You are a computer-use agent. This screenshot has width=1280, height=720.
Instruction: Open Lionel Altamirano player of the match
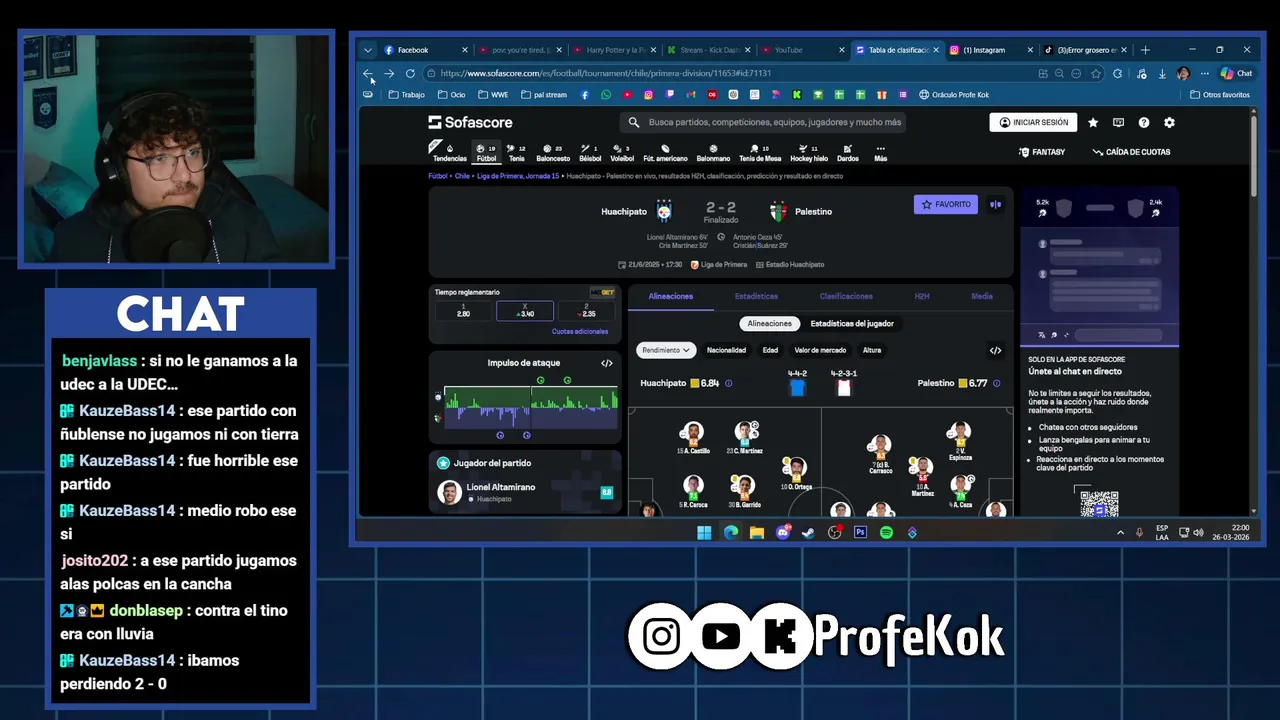[524, 492]
